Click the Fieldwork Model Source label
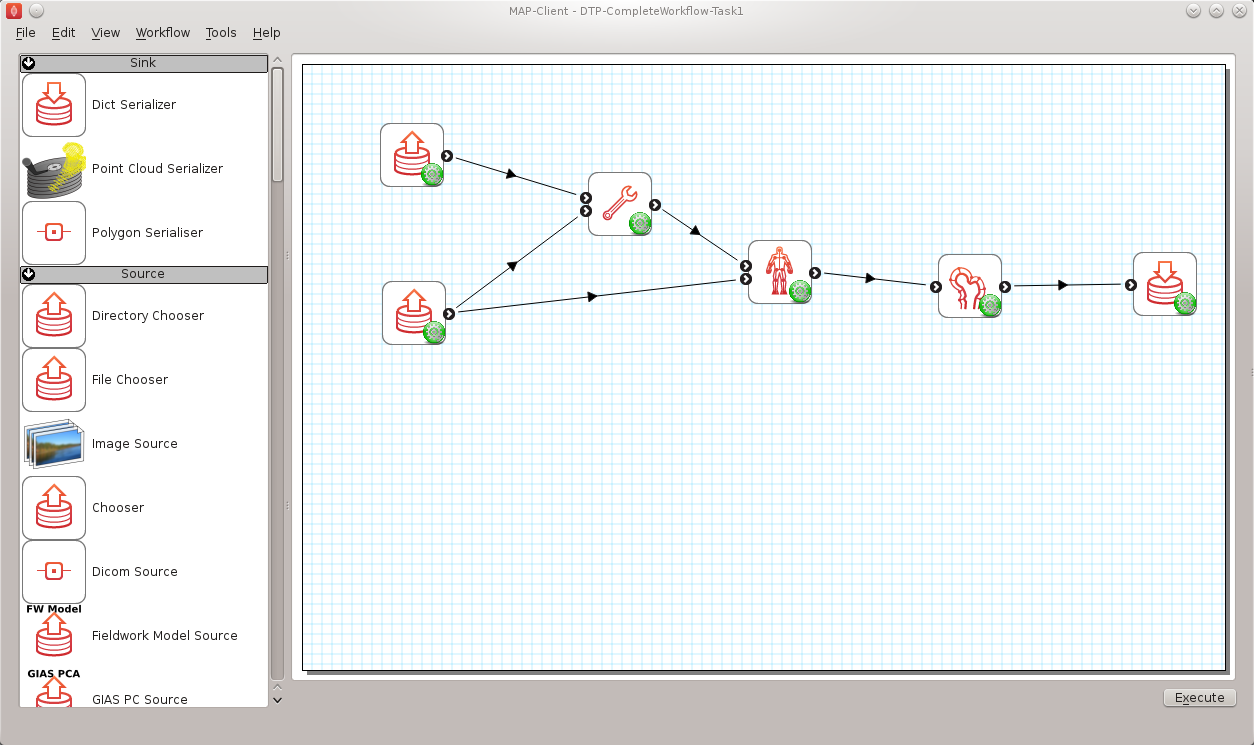The width and height of the screenshot is (1254, 745). [165, 636]
